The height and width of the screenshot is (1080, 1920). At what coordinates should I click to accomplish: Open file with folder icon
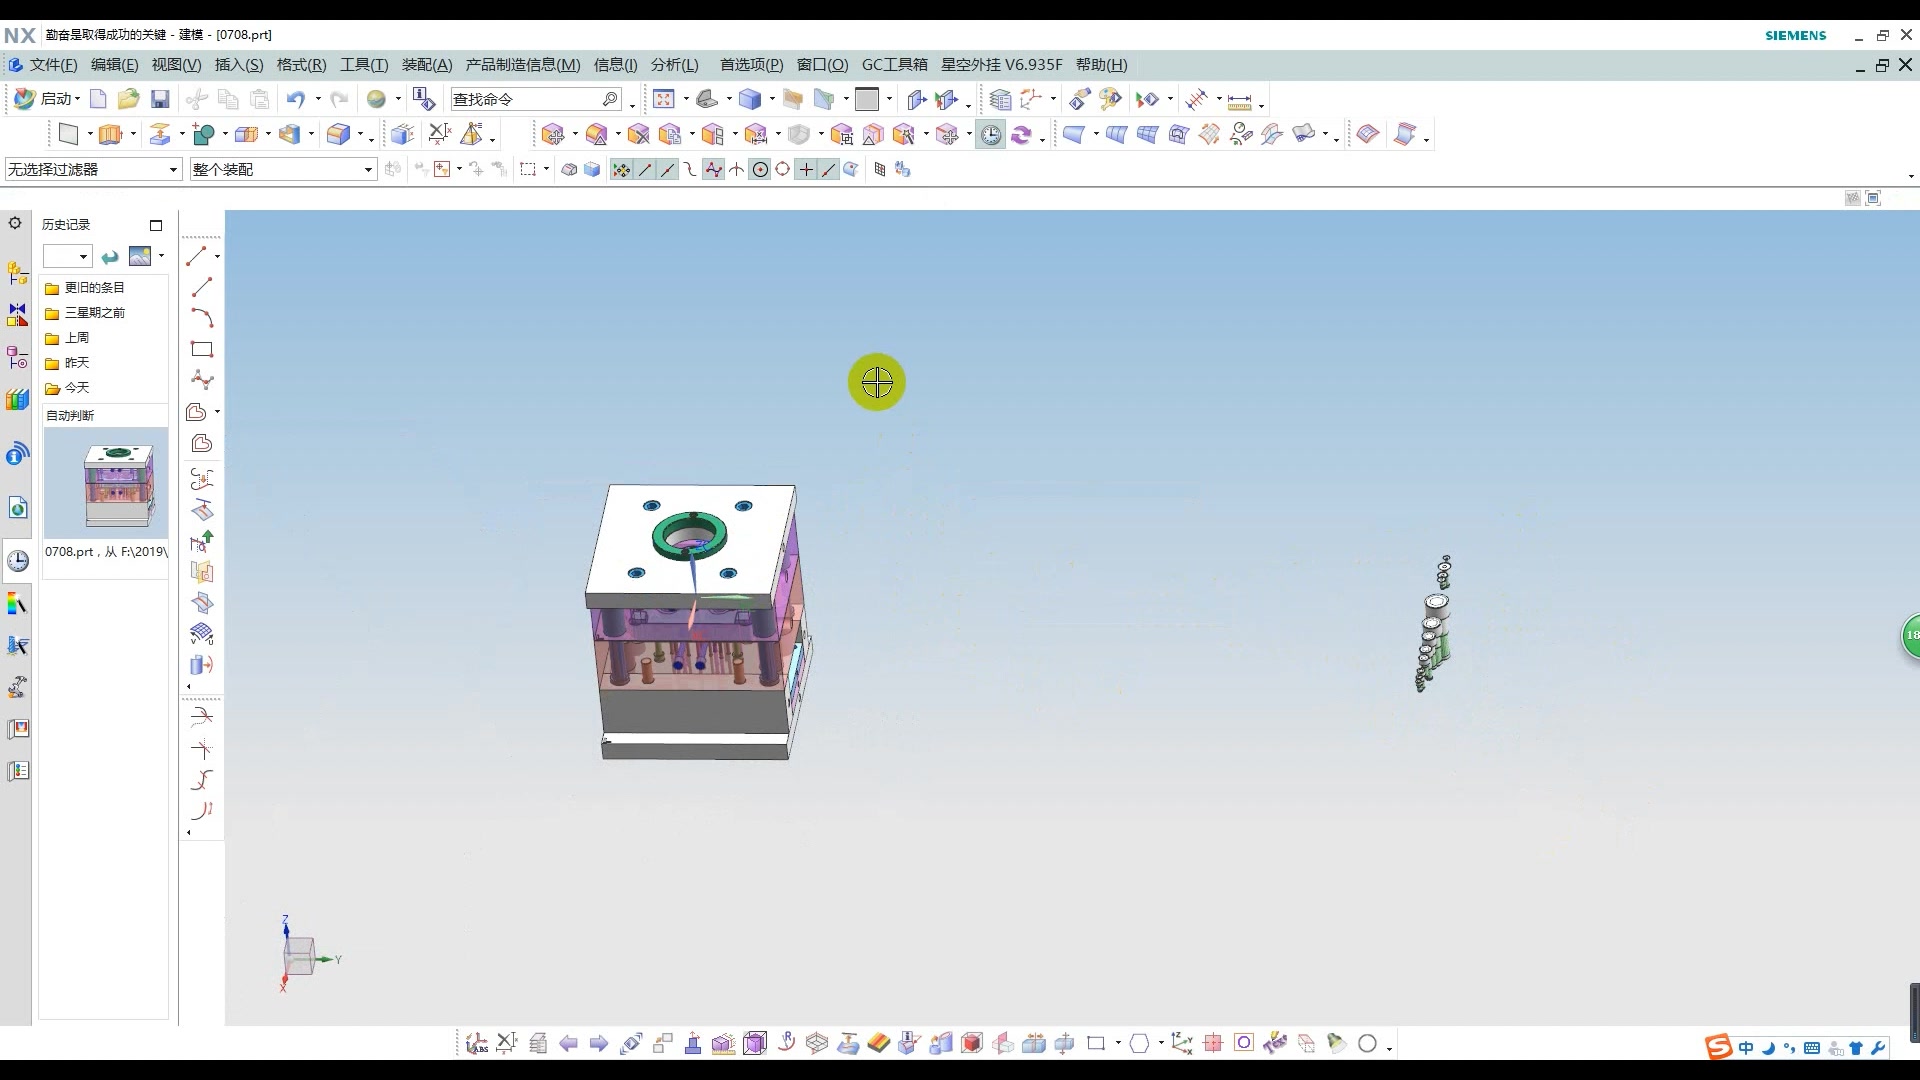(x=128, y=99)
